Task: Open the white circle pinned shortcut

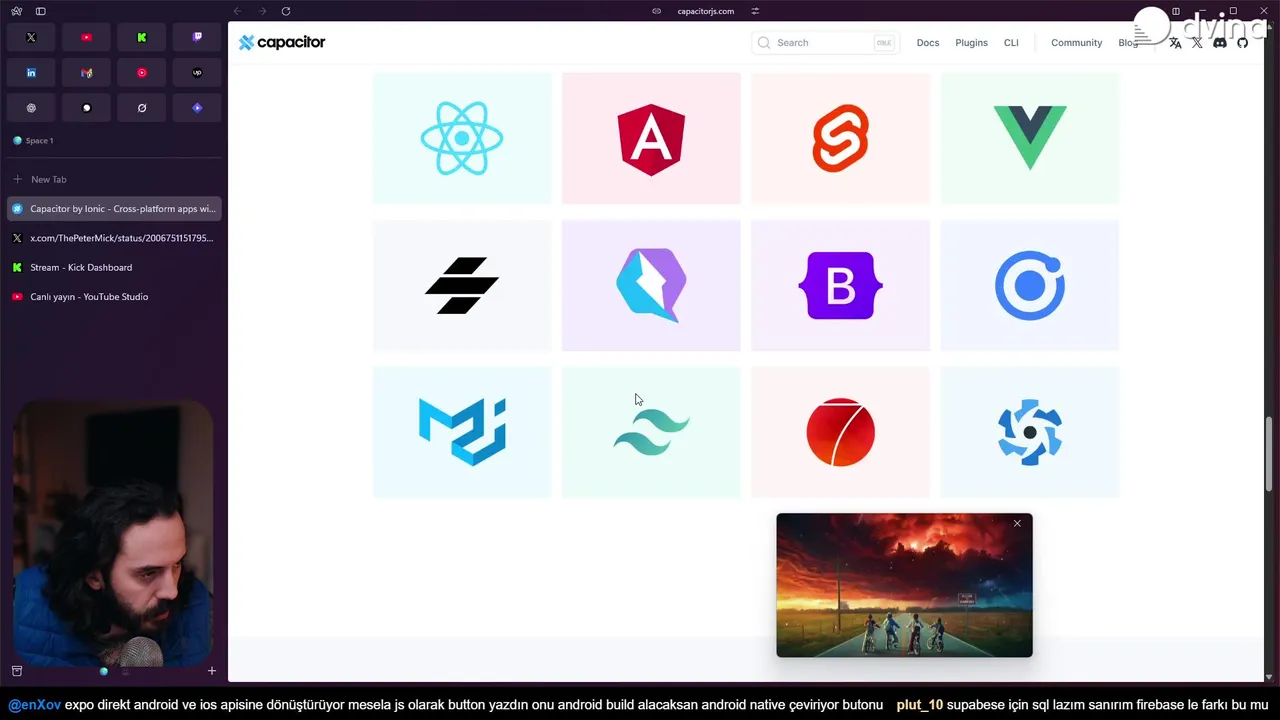Action: click(86, 108)
